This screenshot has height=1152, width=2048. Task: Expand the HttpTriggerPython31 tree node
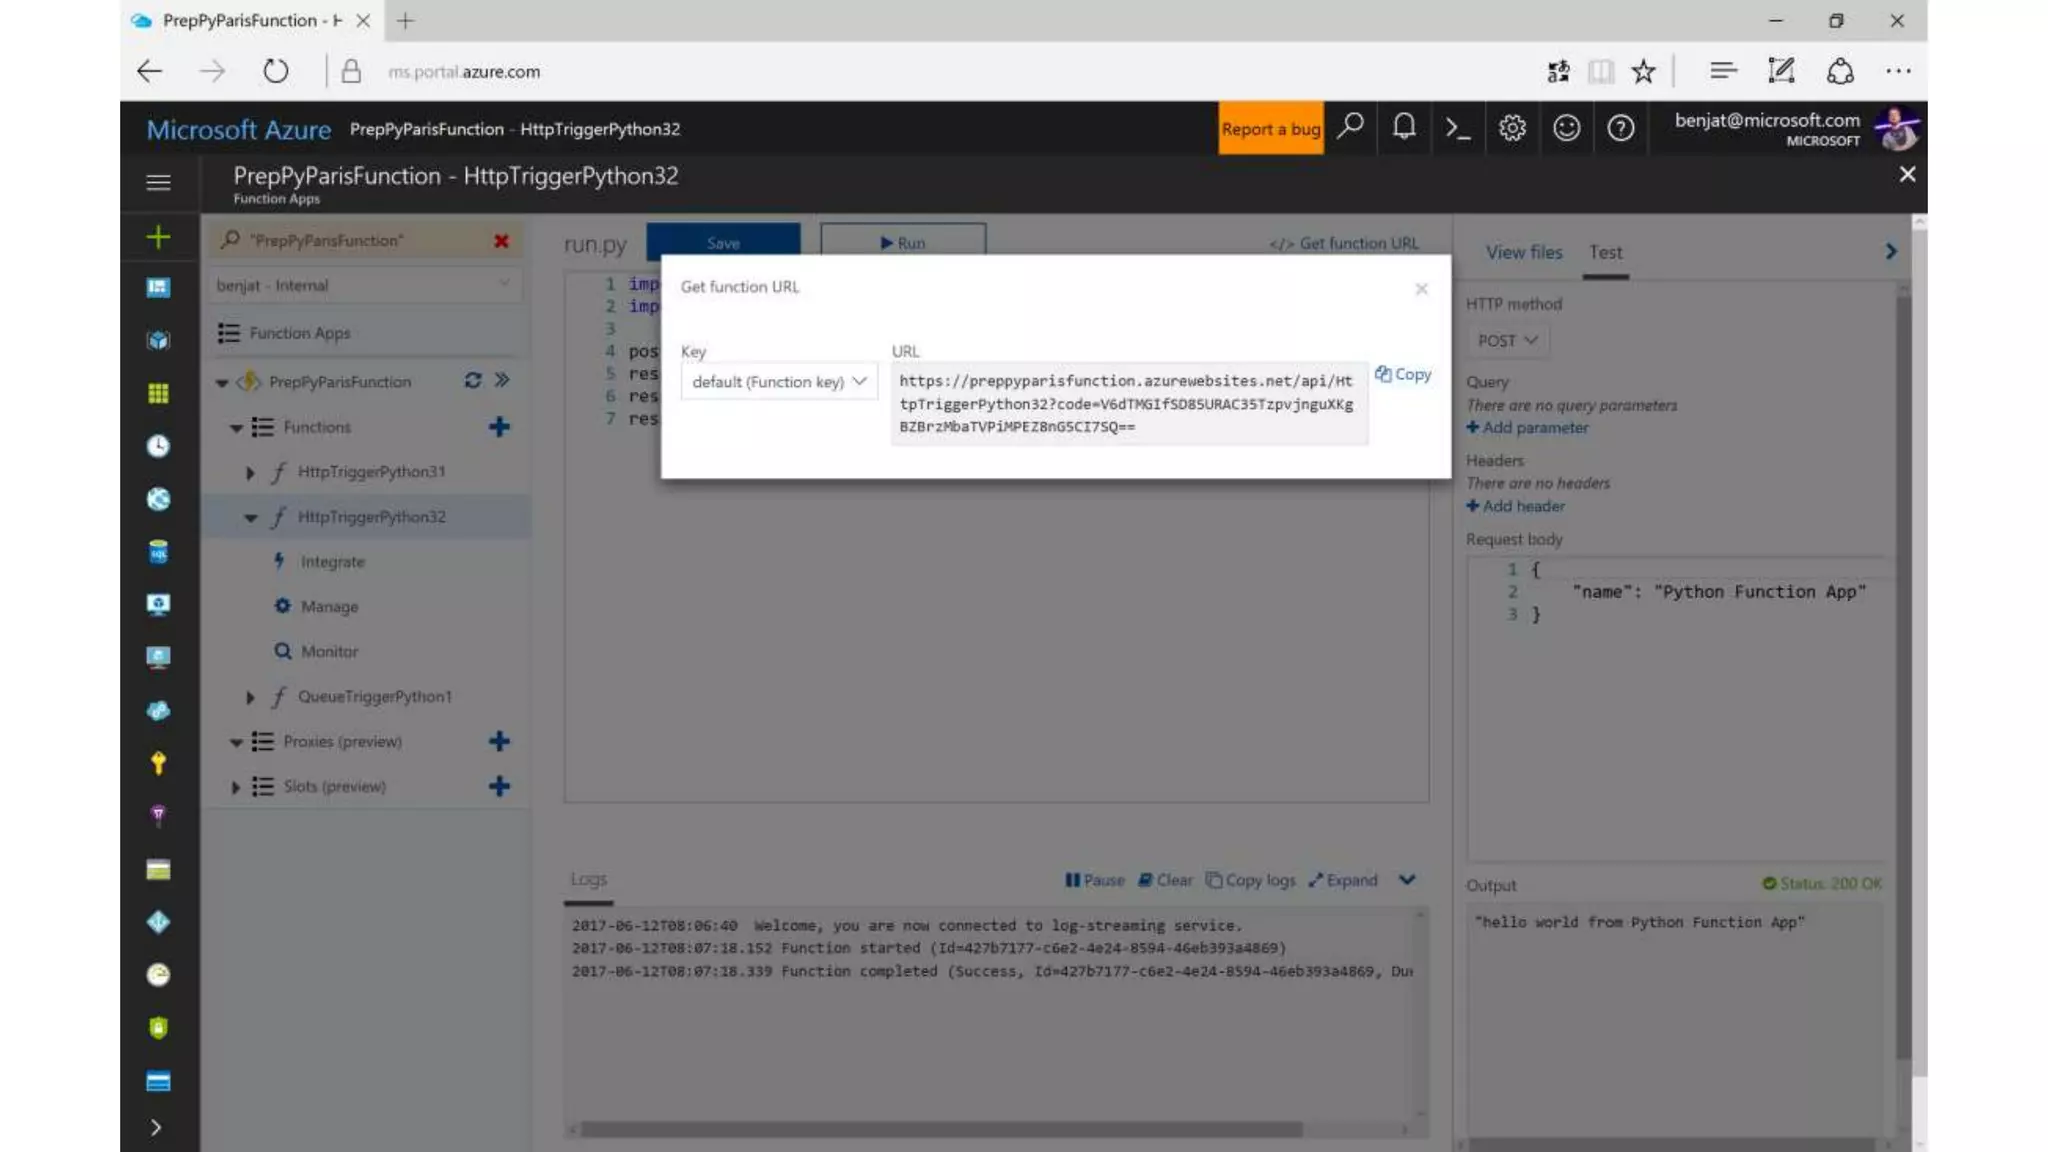250,472
